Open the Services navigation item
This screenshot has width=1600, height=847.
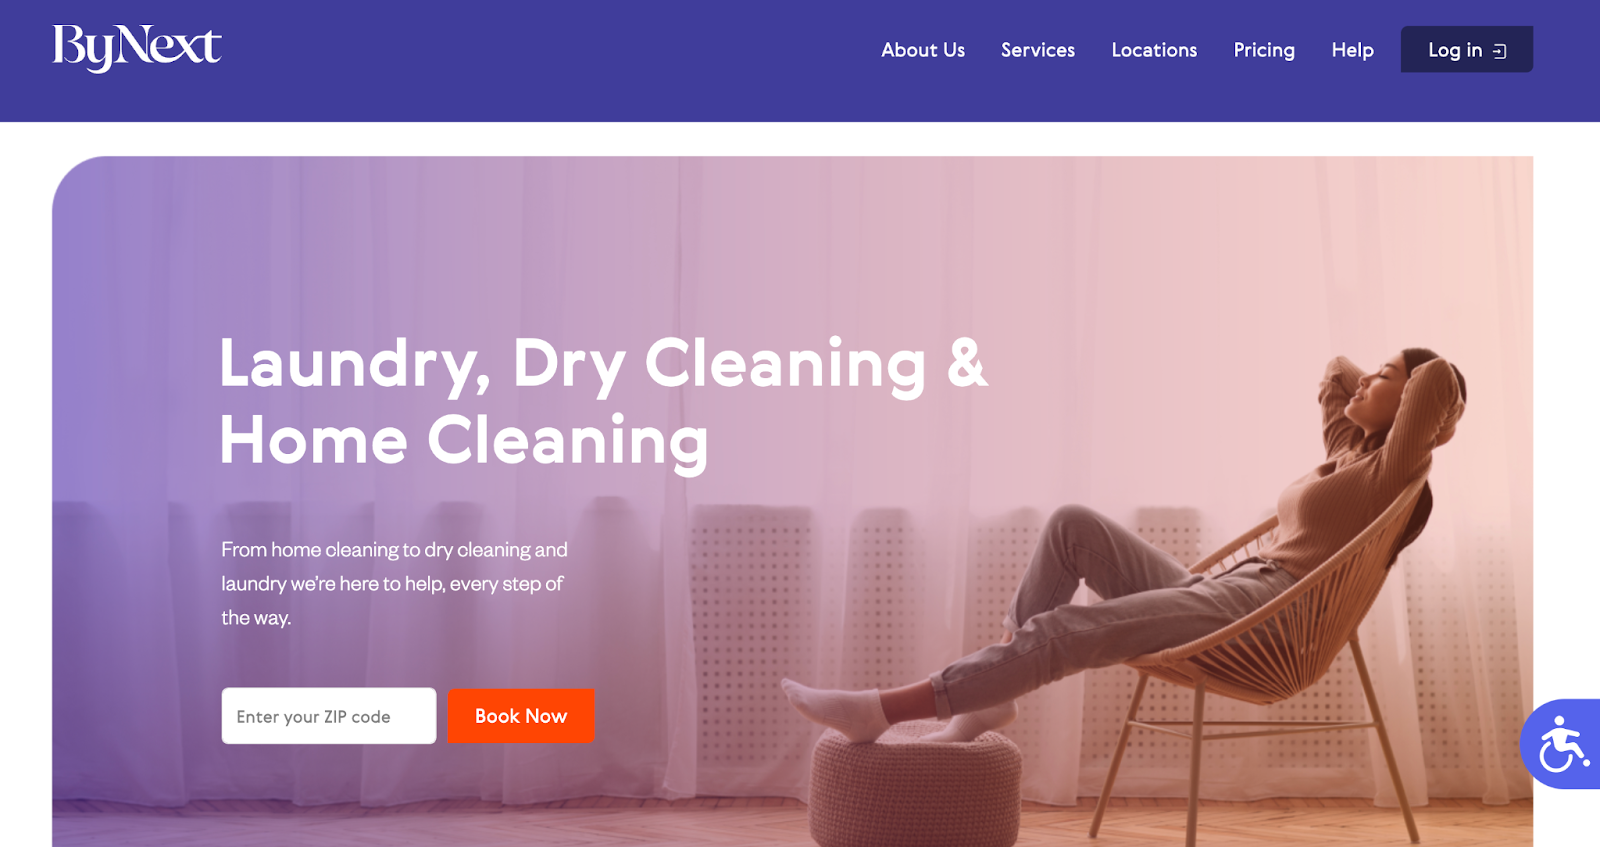(x=1038, y=50)
